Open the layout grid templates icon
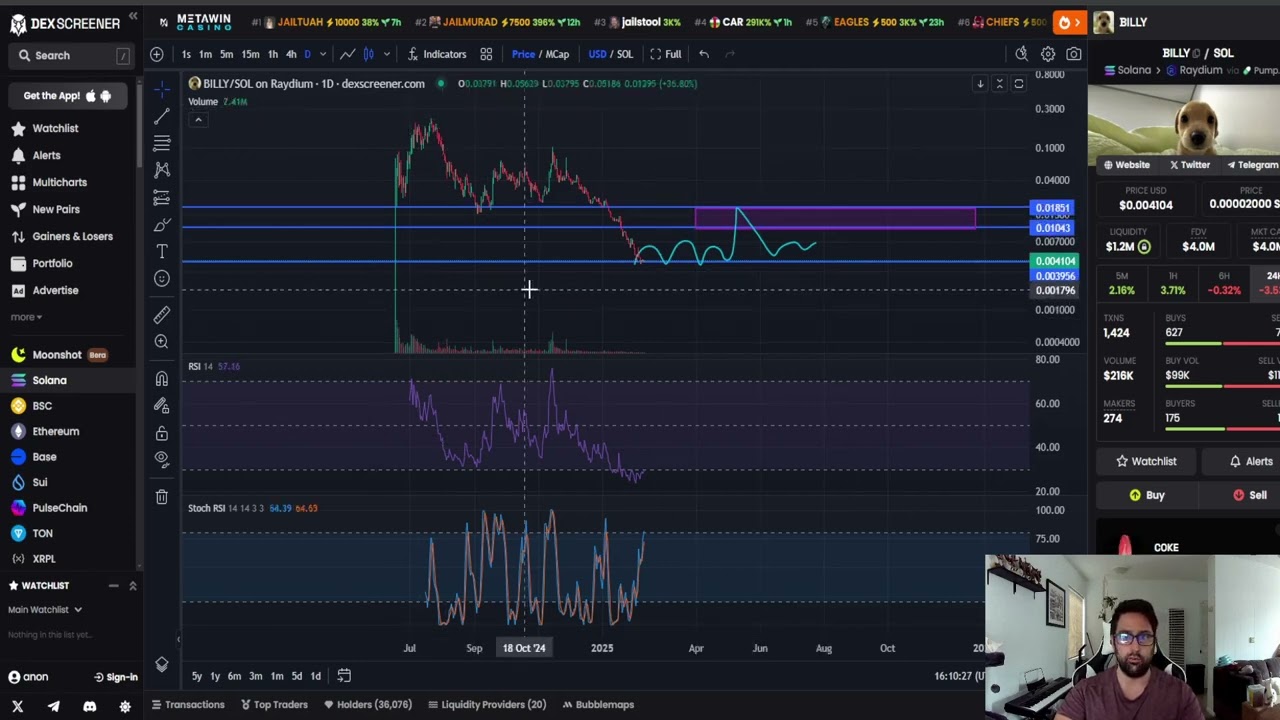 coord(486,54)
